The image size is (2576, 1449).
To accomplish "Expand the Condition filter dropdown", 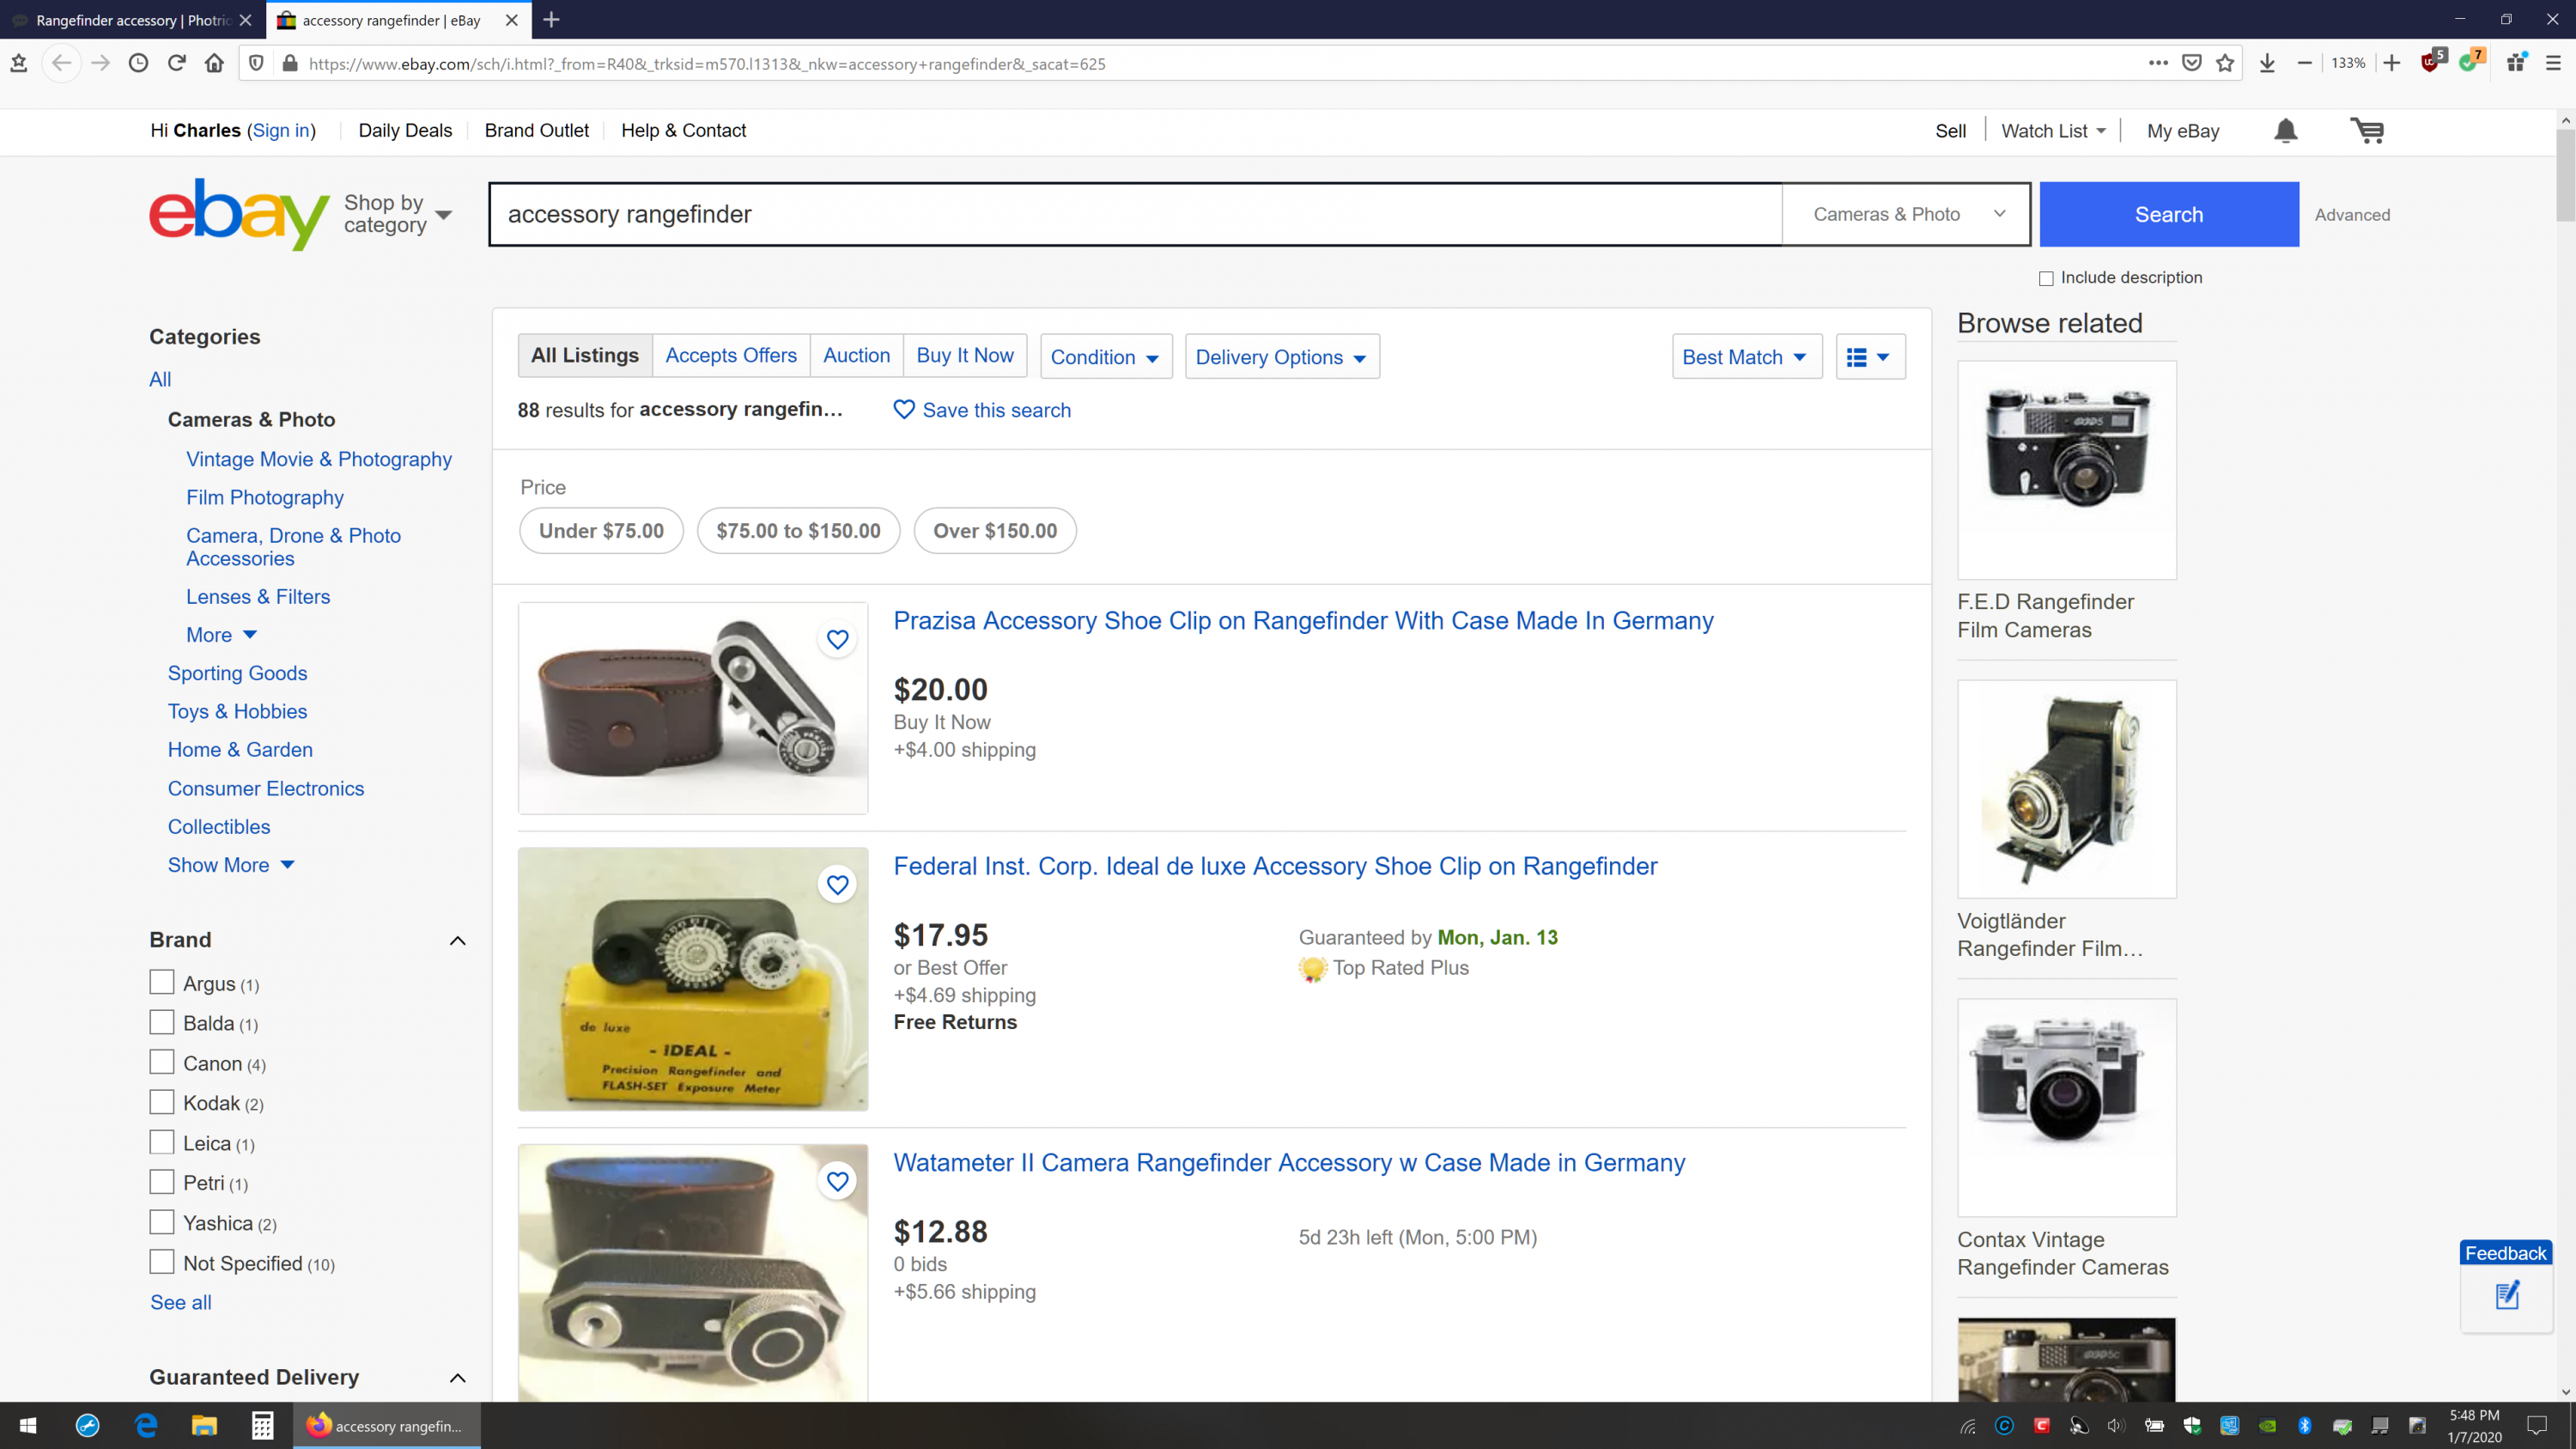I will click(1105, 357).
